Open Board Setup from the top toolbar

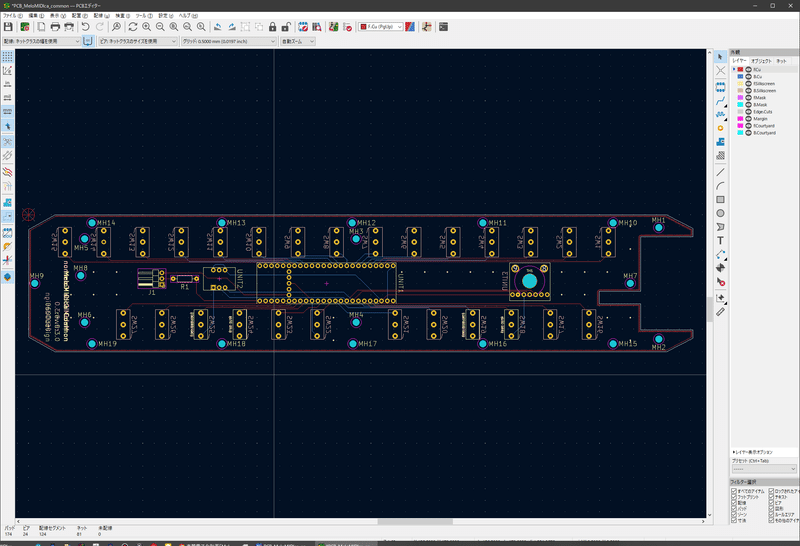point(24,27)
